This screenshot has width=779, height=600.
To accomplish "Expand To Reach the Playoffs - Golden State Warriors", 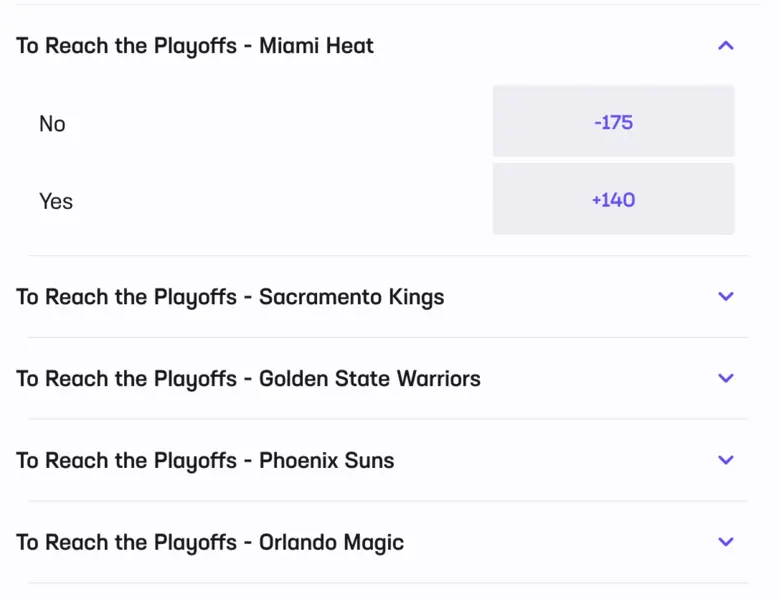I will [248, 379].
